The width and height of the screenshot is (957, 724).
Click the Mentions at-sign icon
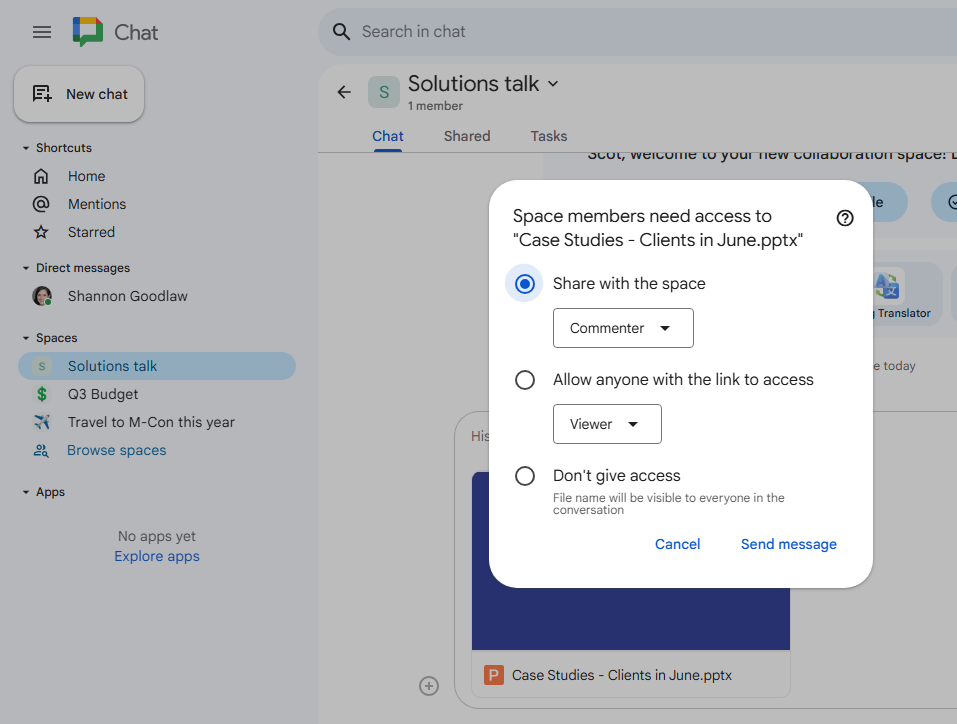tap(41, 204)
